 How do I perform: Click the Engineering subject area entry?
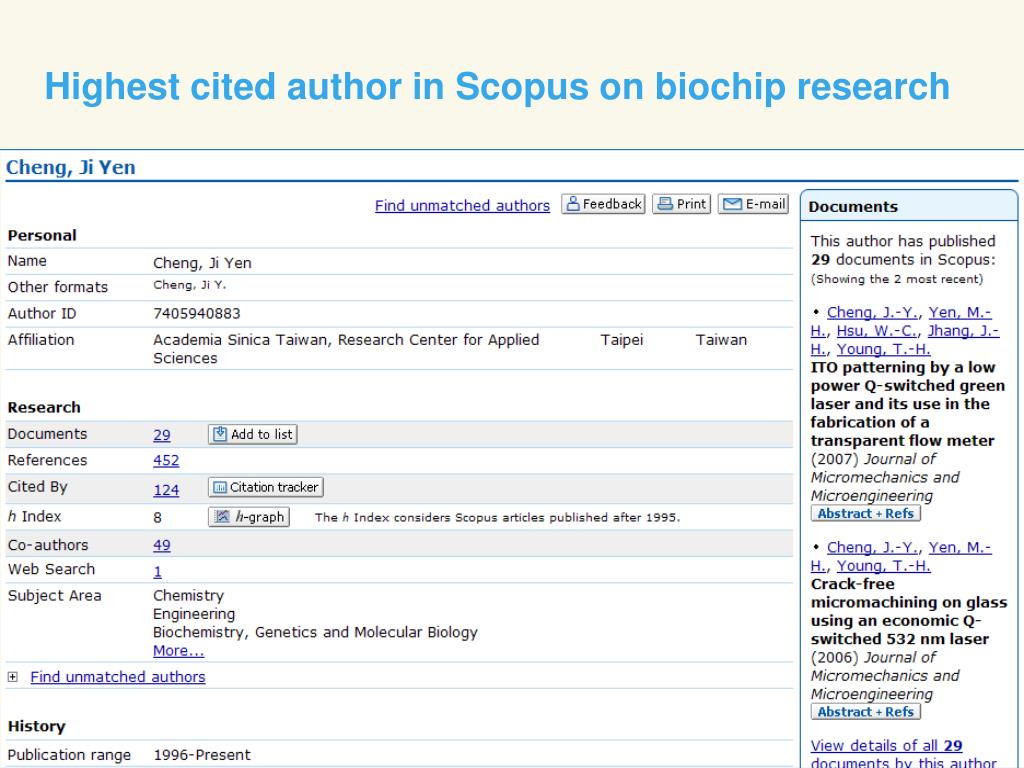194,614
